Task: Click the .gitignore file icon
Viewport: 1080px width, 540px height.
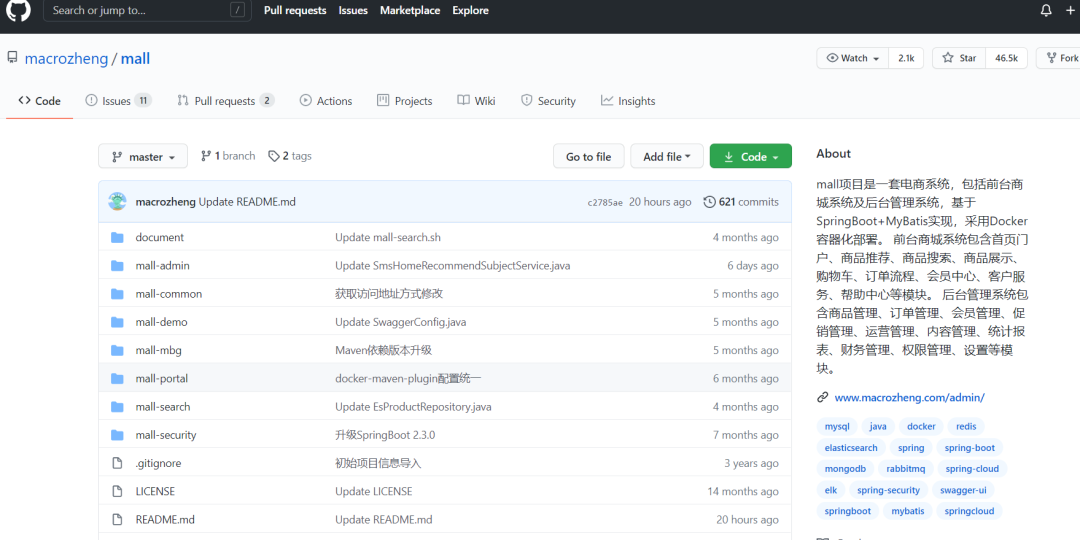Action: pos(117,464)
